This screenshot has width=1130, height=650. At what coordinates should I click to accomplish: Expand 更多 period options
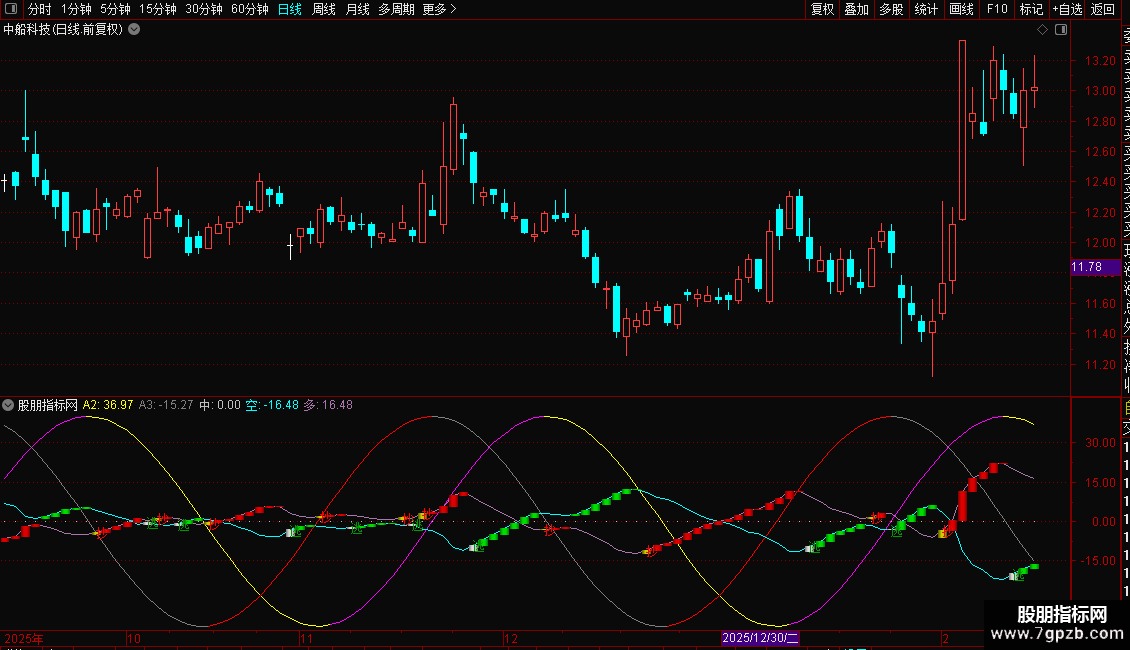[440, 9]
